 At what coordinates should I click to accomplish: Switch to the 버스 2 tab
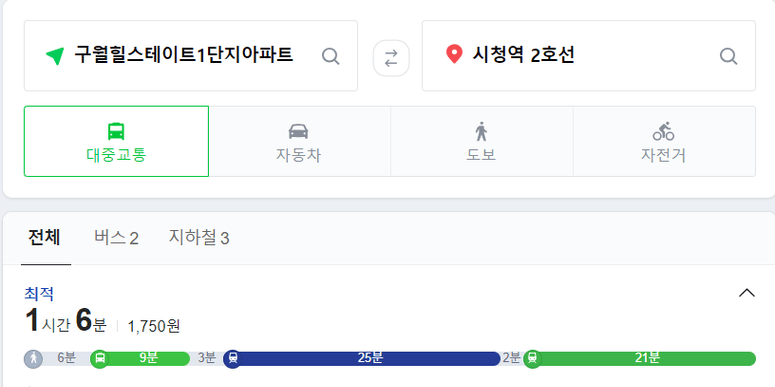pos(116,238)
